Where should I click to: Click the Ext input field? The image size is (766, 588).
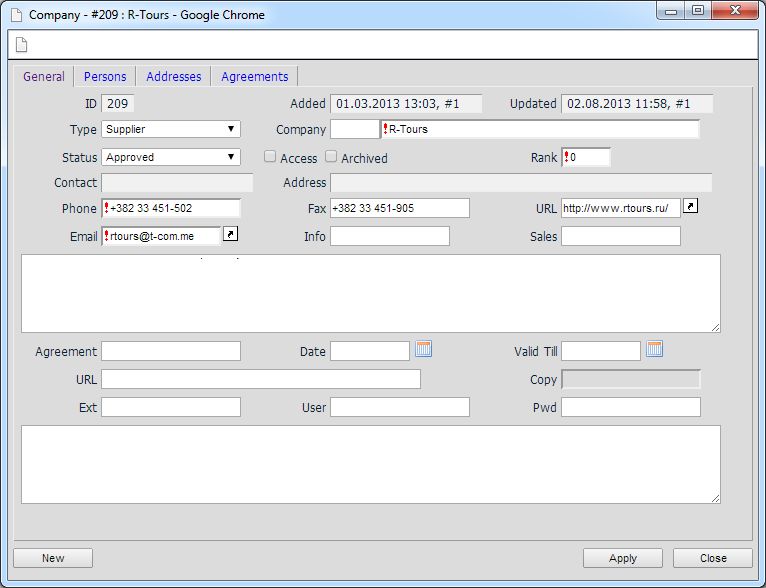tap(171, 407)
